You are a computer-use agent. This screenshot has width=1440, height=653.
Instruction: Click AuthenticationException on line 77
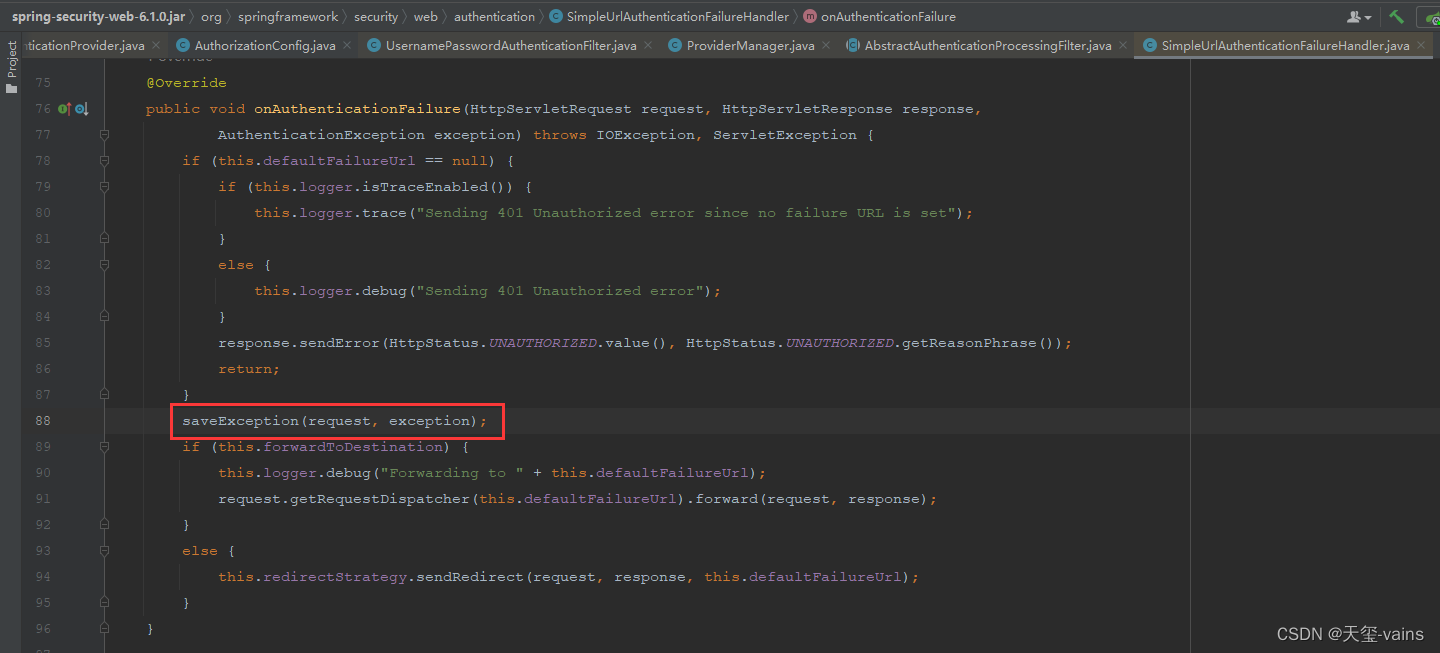pyautogui.click(x=321, y=135)
